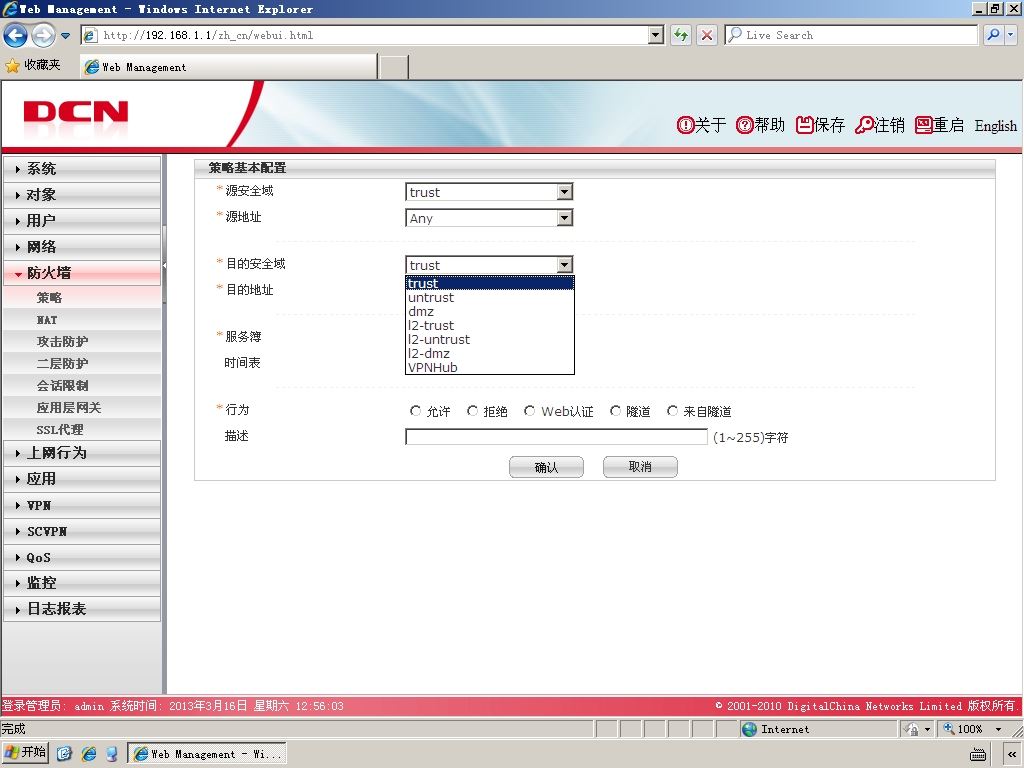
Task: Expand the VPN sidebar menu
Action: click(82, 505)
